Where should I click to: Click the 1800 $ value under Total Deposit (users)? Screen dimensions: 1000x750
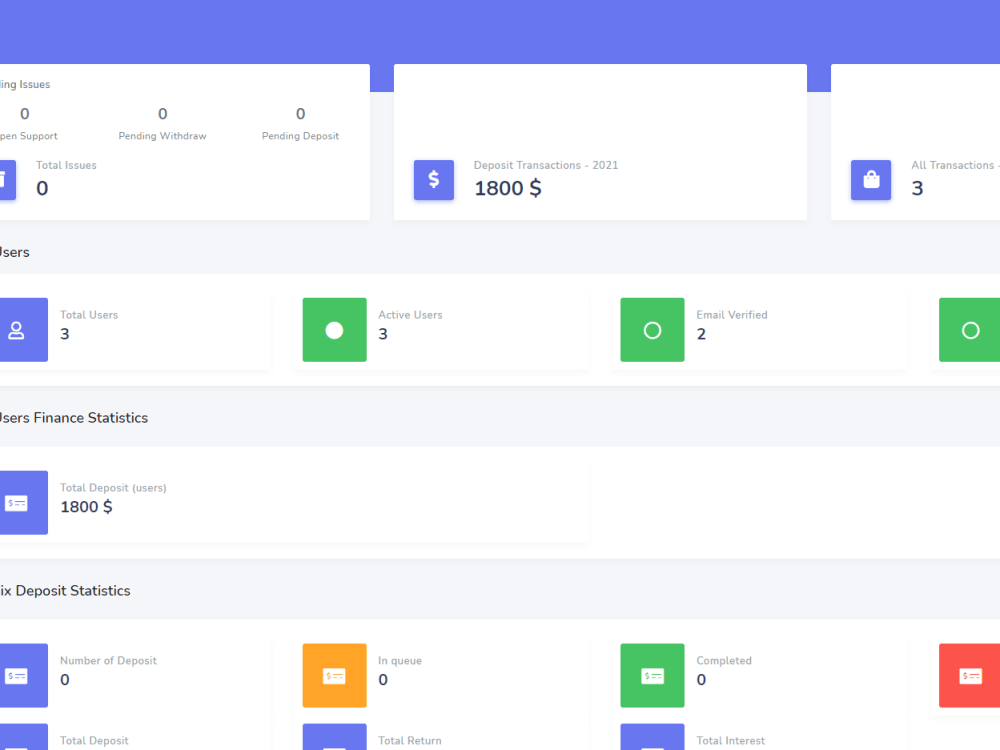86,507
